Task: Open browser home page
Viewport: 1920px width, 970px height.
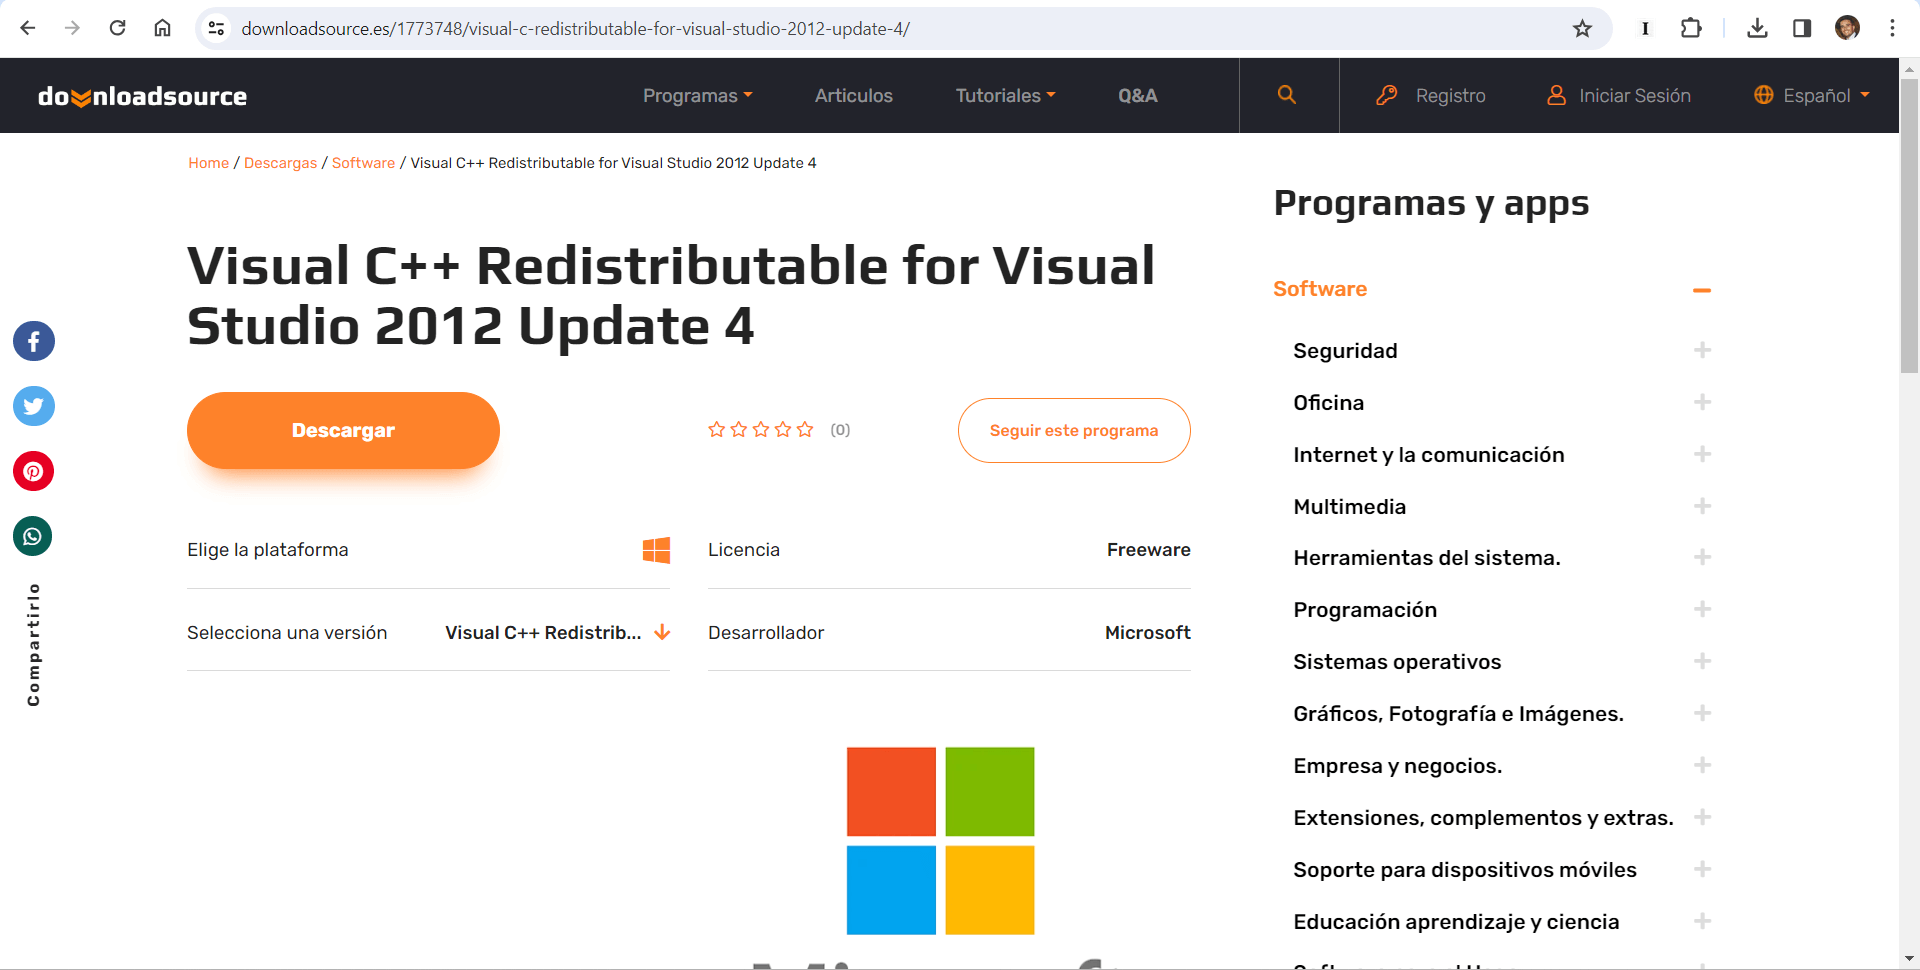Action: (x=162, y=28)
